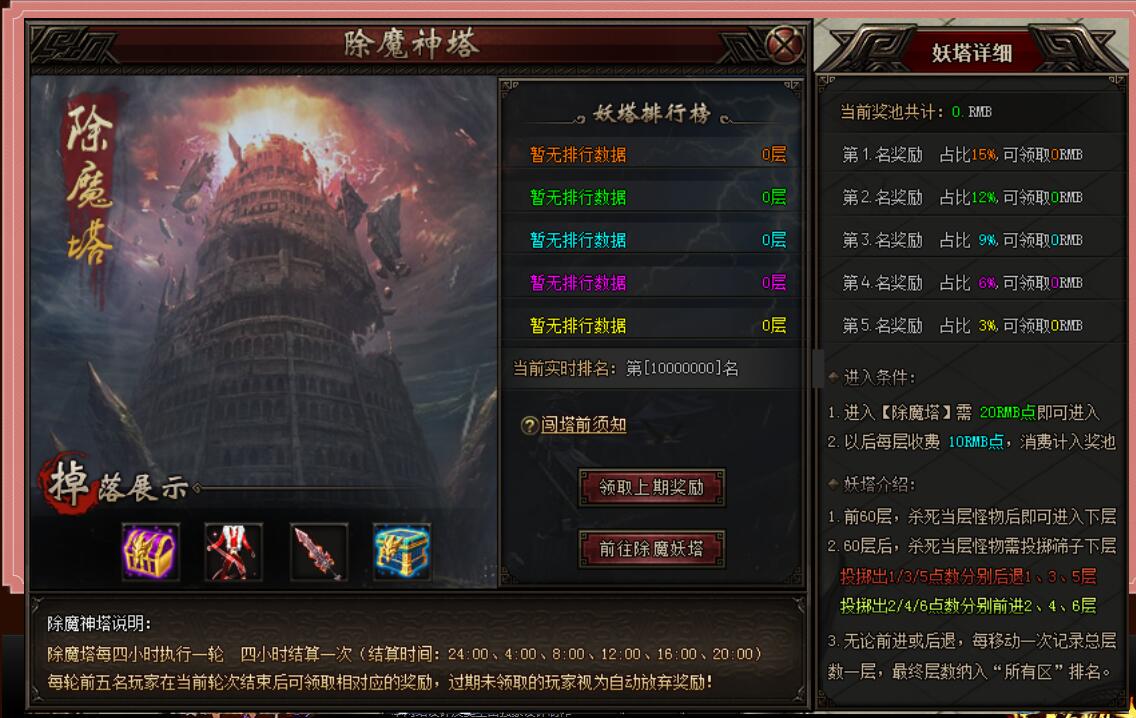Click the 前往除魔妖塔 button
The height and width of the screenshot is (718, 1136).
point(651,549)
